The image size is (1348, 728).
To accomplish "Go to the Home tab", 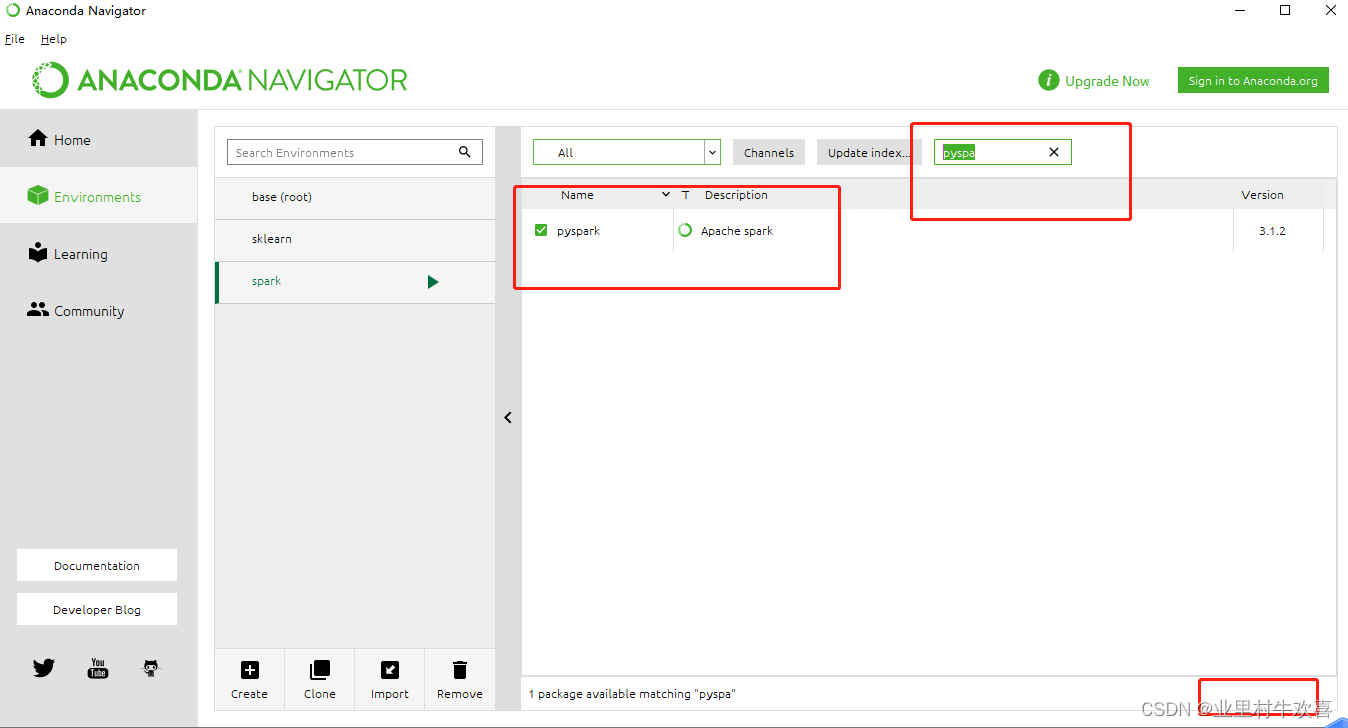I will (98, 139).
